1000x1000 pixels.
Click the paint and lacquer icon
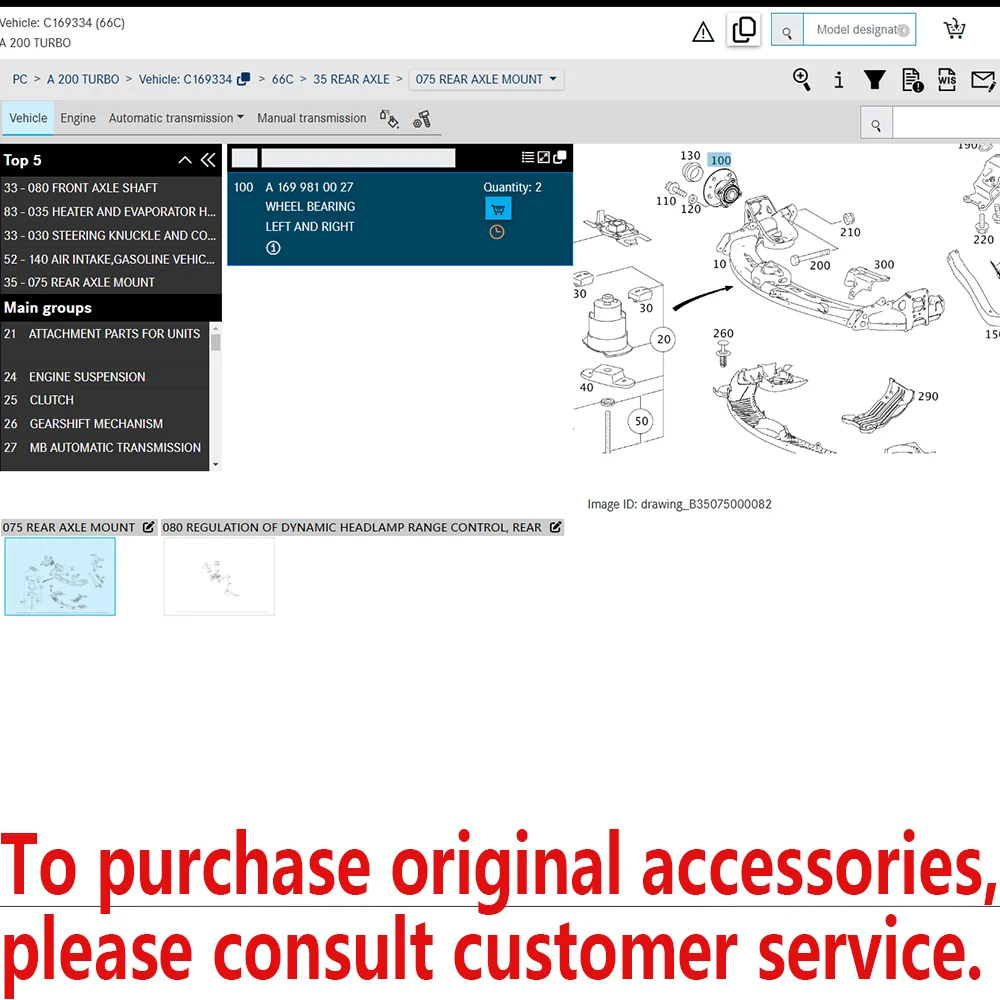tap(389, 119)
